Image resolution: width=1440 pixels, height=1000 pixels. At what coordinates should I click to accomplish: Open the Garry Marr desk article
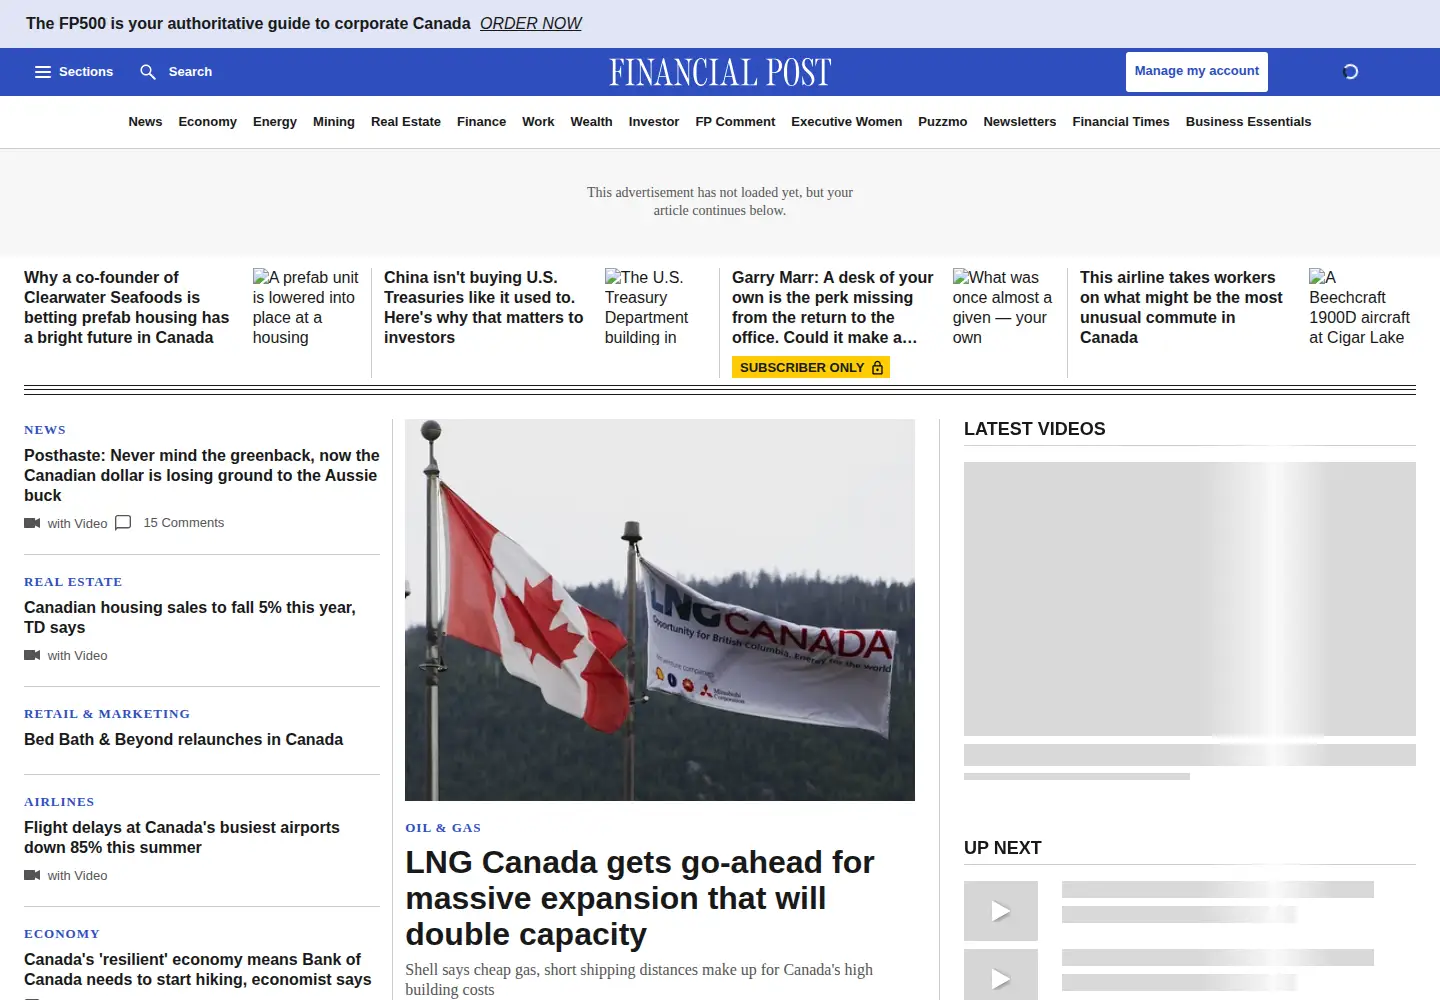coord(833,307)
